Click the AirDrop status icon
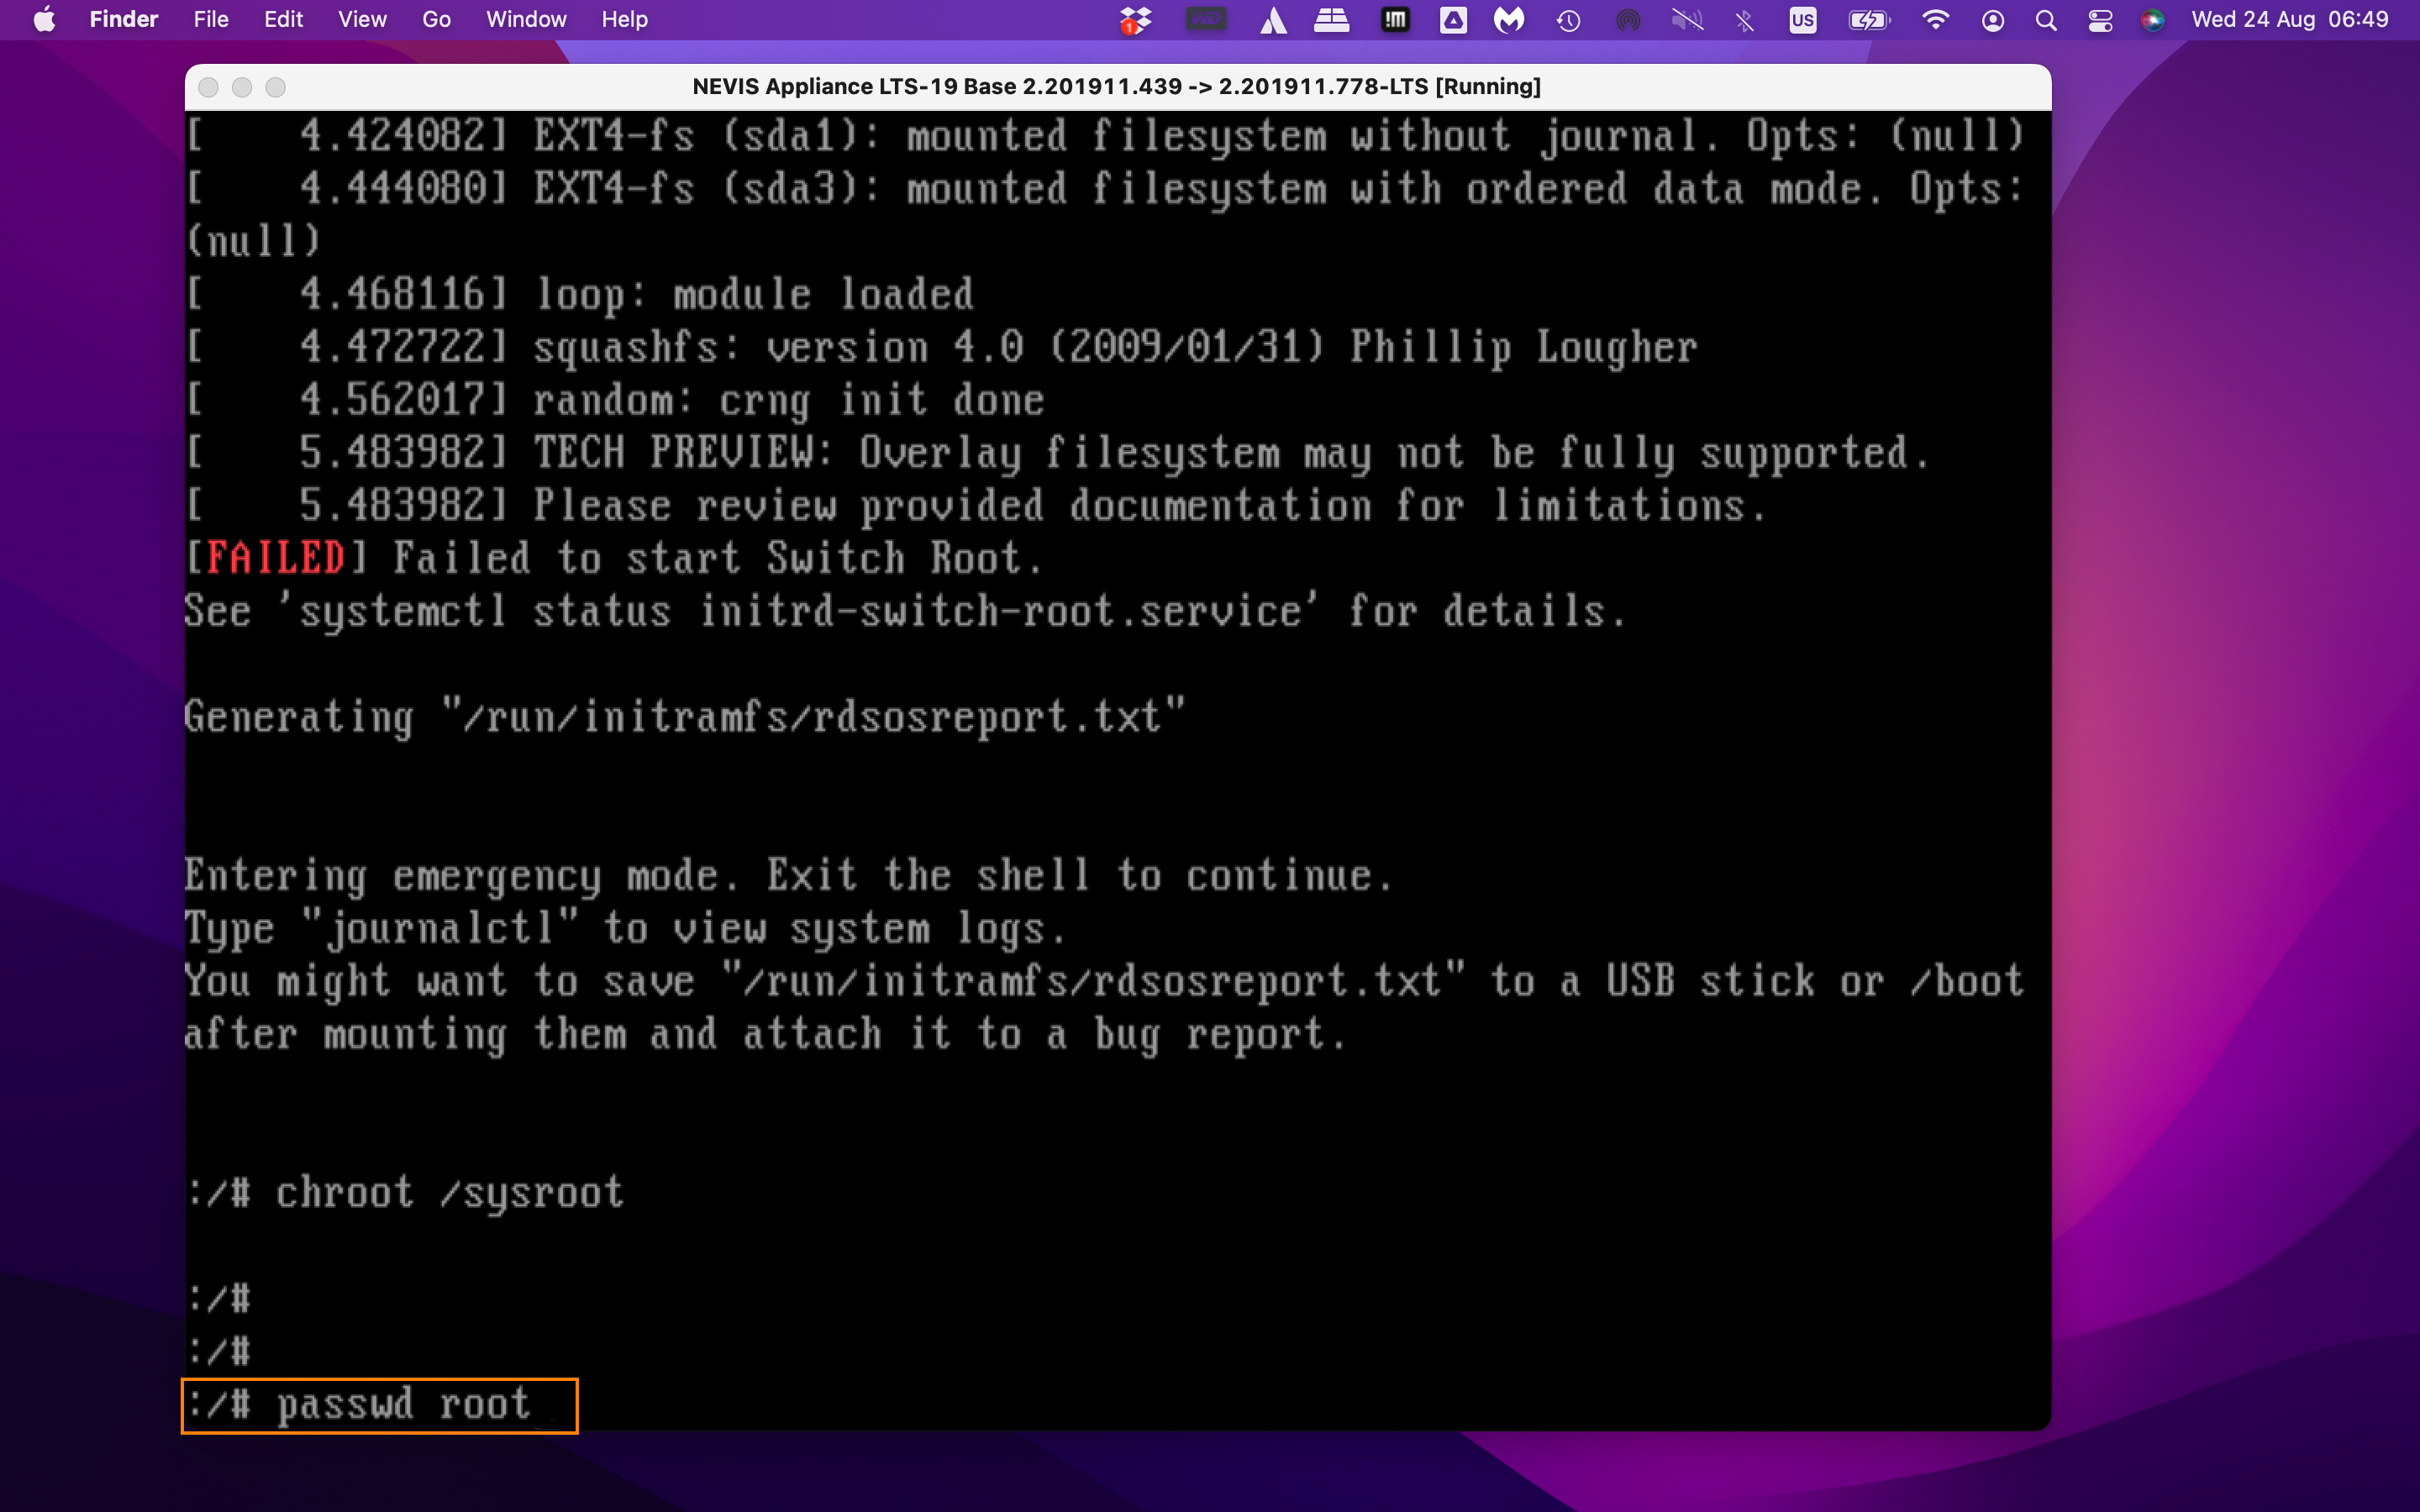The height and width of the screenshot is (1512, 2420). coord(1628,20)
